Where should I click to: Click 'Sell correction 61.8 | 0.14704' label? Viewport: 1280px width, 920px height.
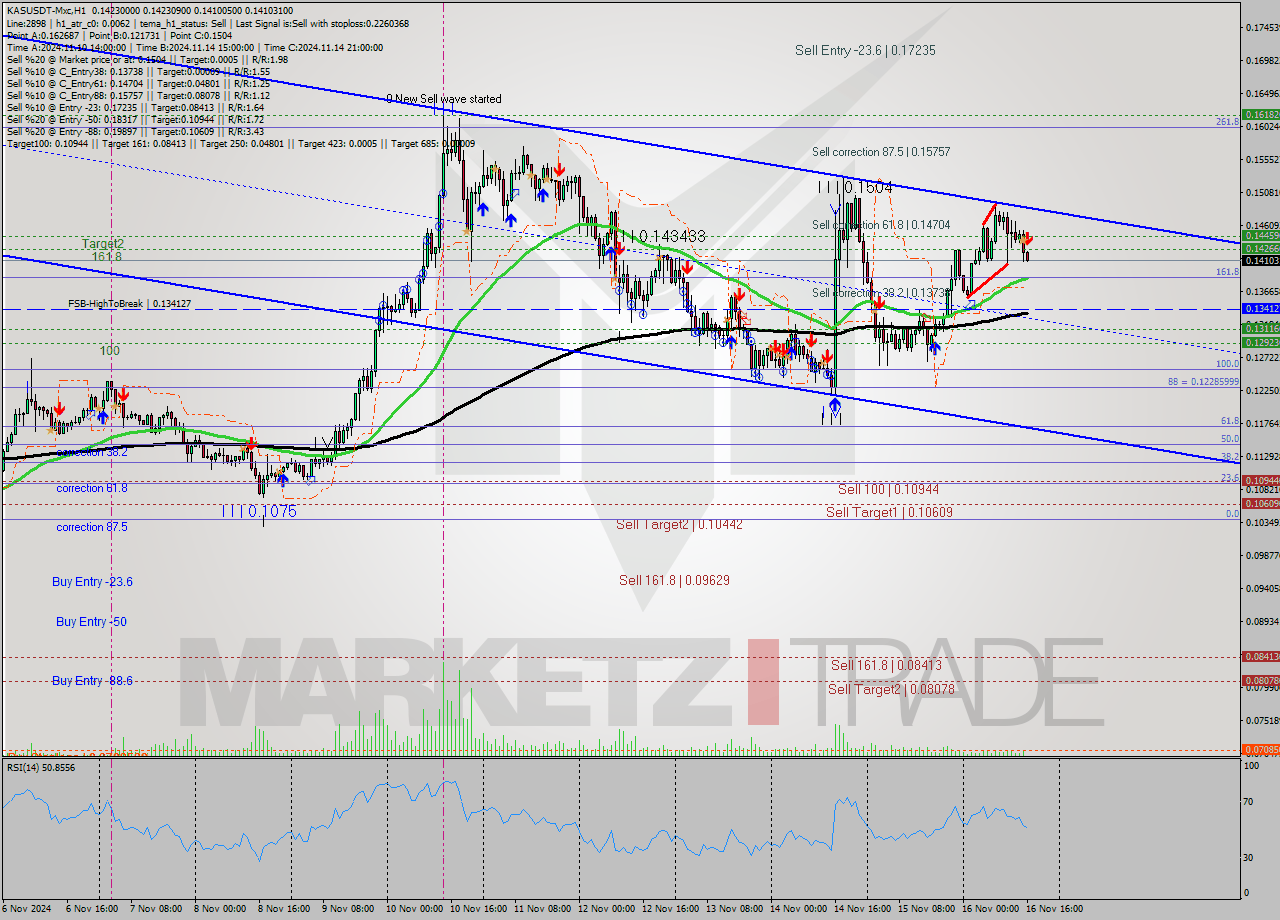point(881,225)
